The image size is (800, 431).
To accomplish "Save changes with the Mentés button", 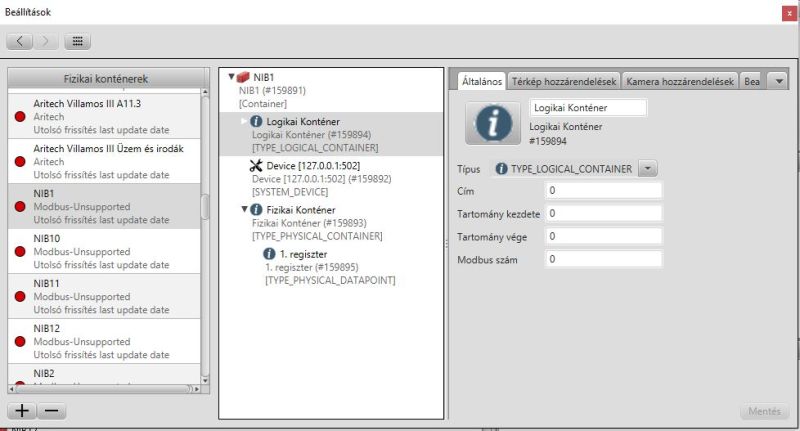I will [764, 411].
